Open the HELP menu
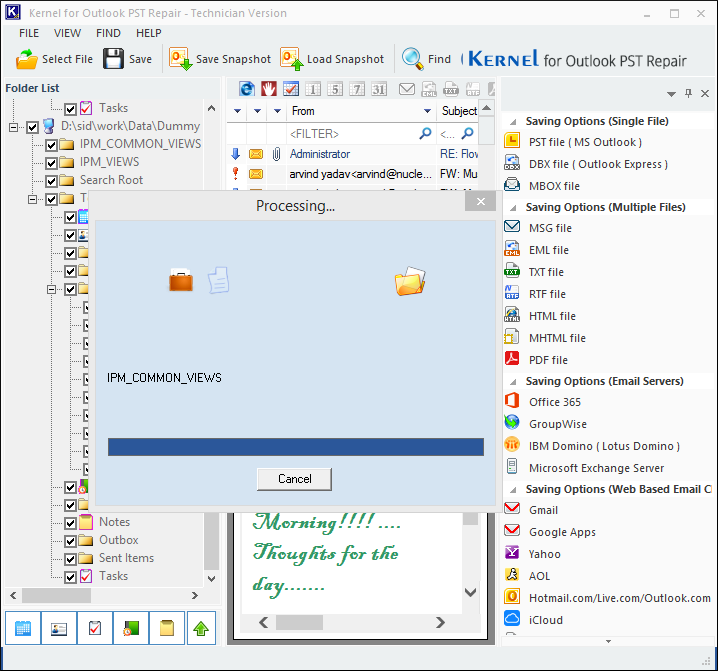 point(148,33)
